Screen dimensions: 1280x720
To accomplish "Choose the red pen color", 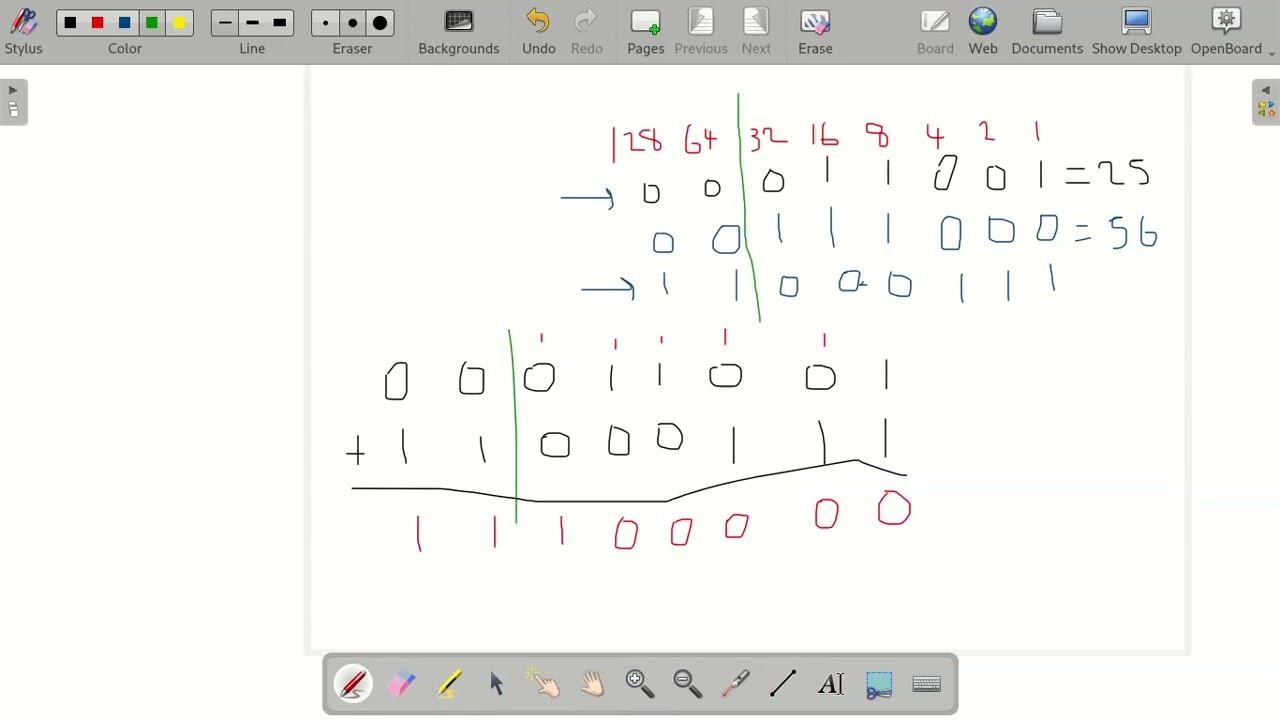I will [x=97, y=23].
